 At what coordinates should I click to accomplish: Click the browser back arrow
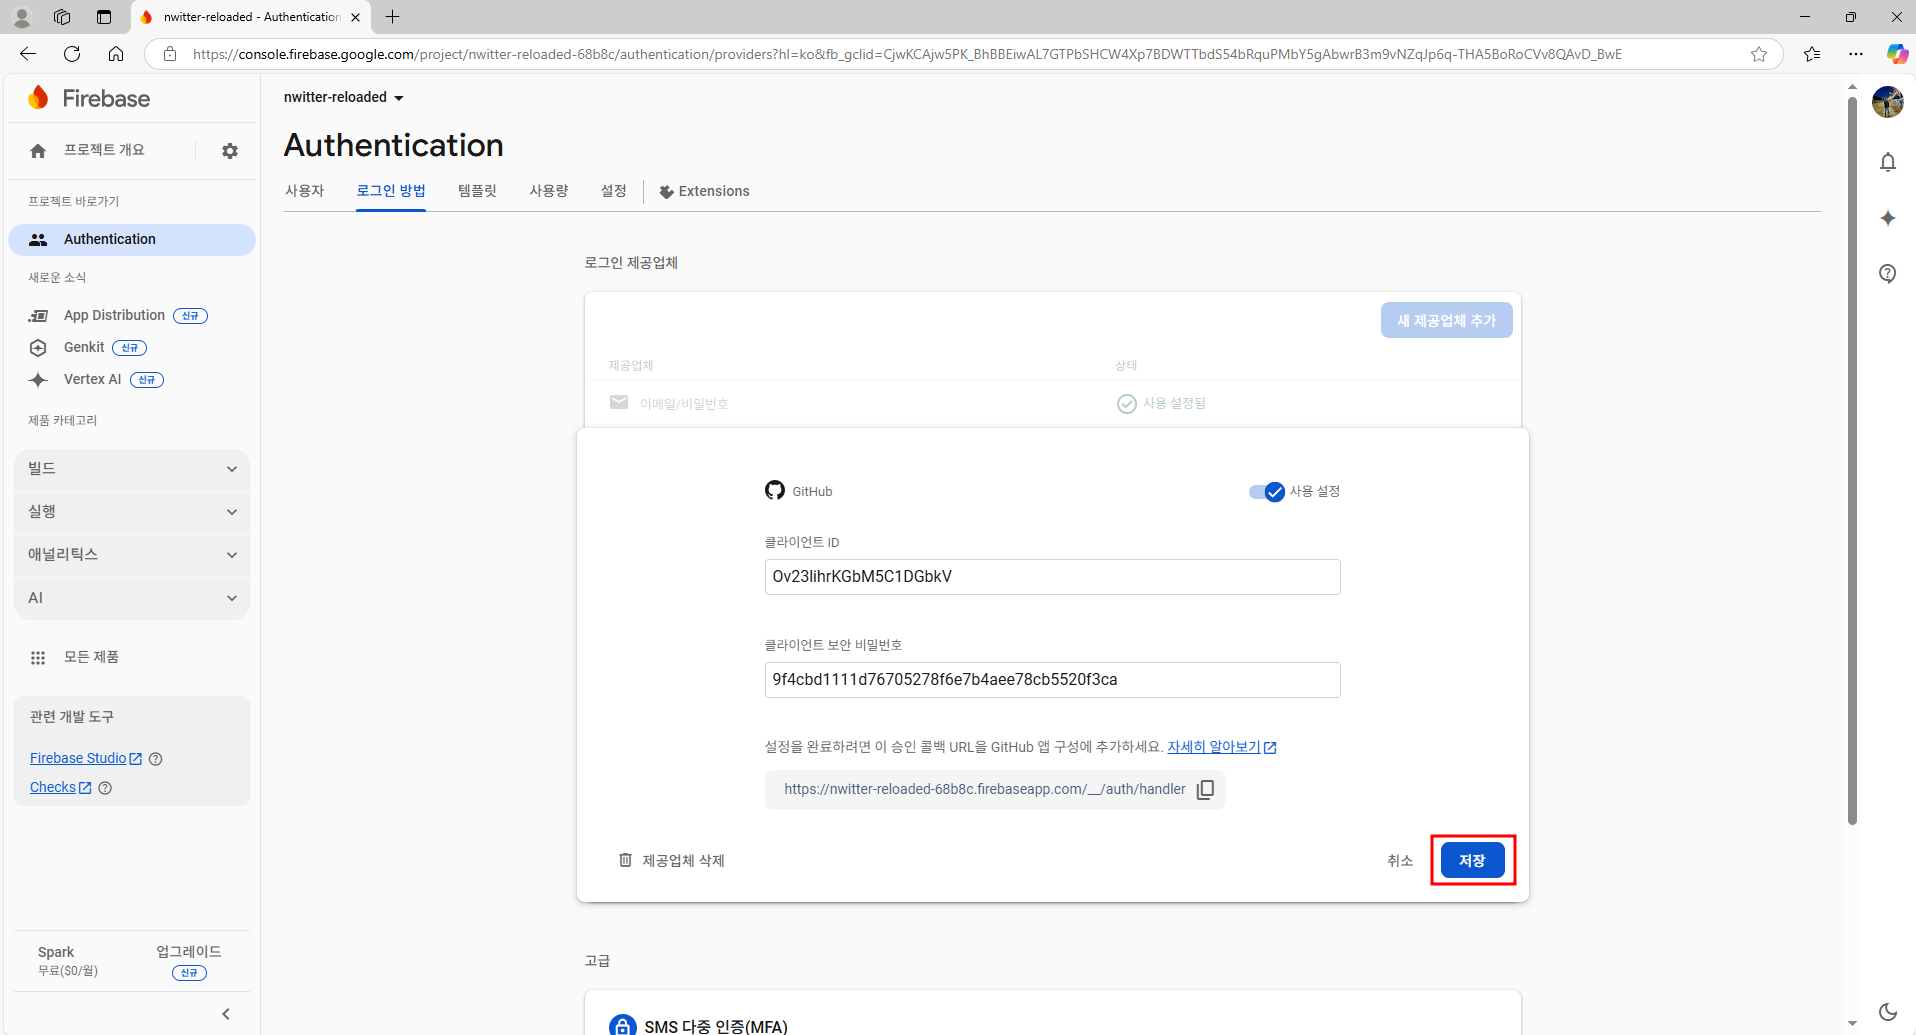[28, 54]
